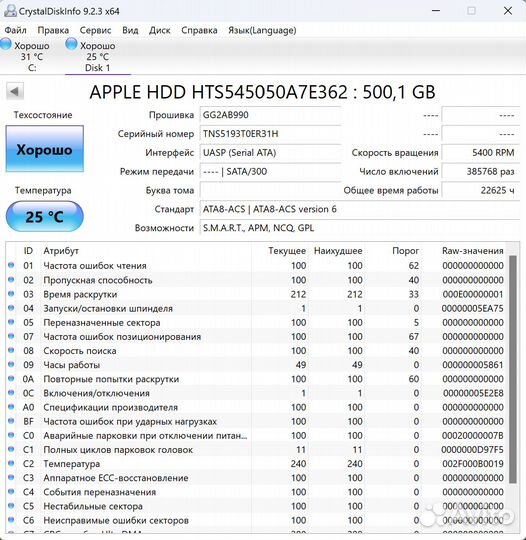Click status dot of Неисправимые ошибки секторов row
The height and width of the screenshot is (540, 526).
tap(11, 520)
